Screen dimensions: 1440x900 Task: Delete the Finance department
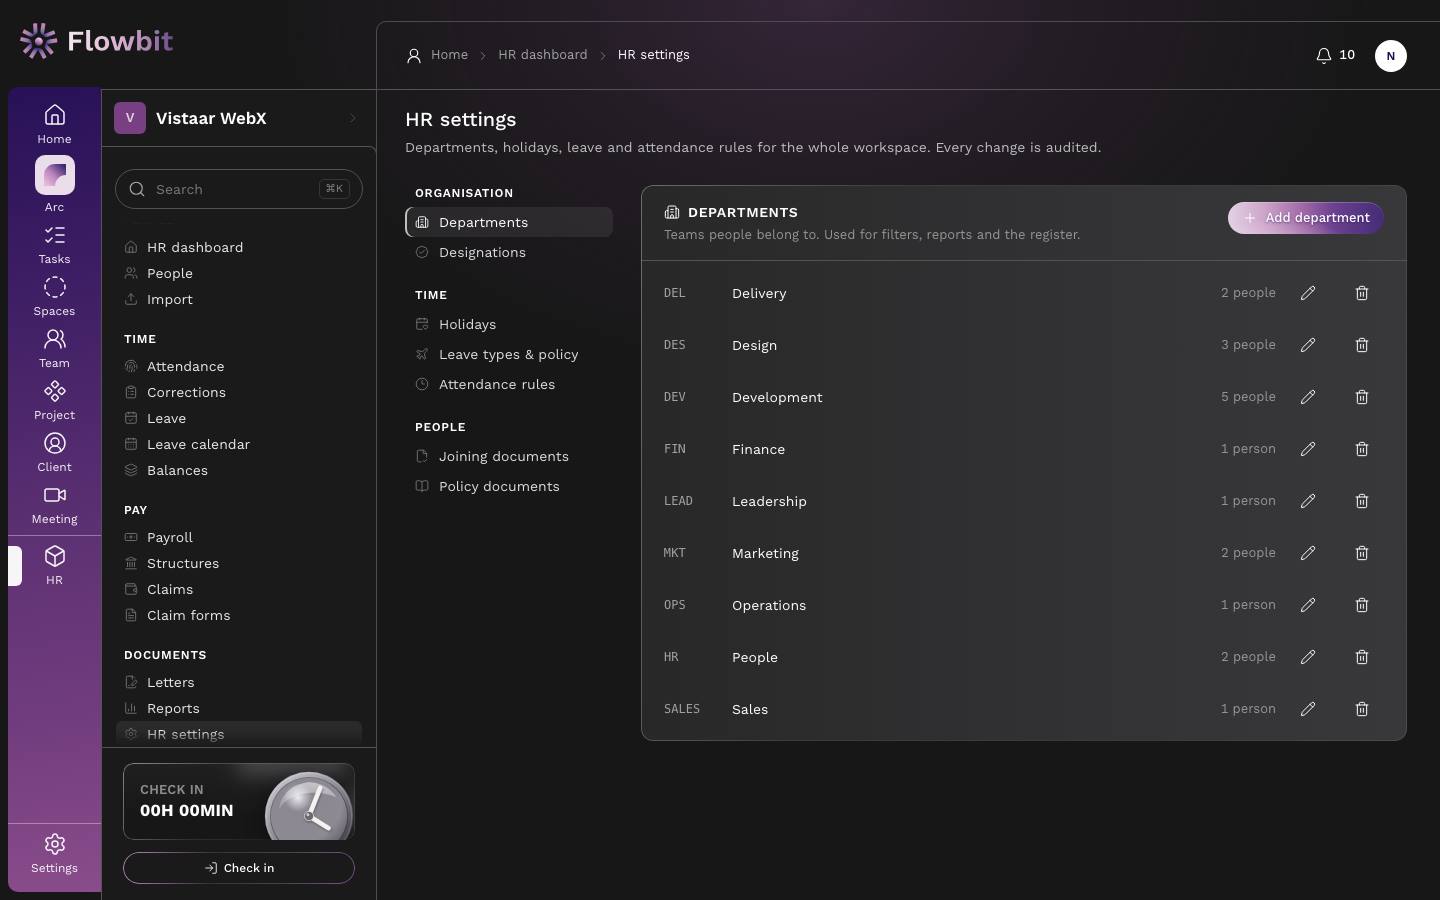coord(1362,449)
